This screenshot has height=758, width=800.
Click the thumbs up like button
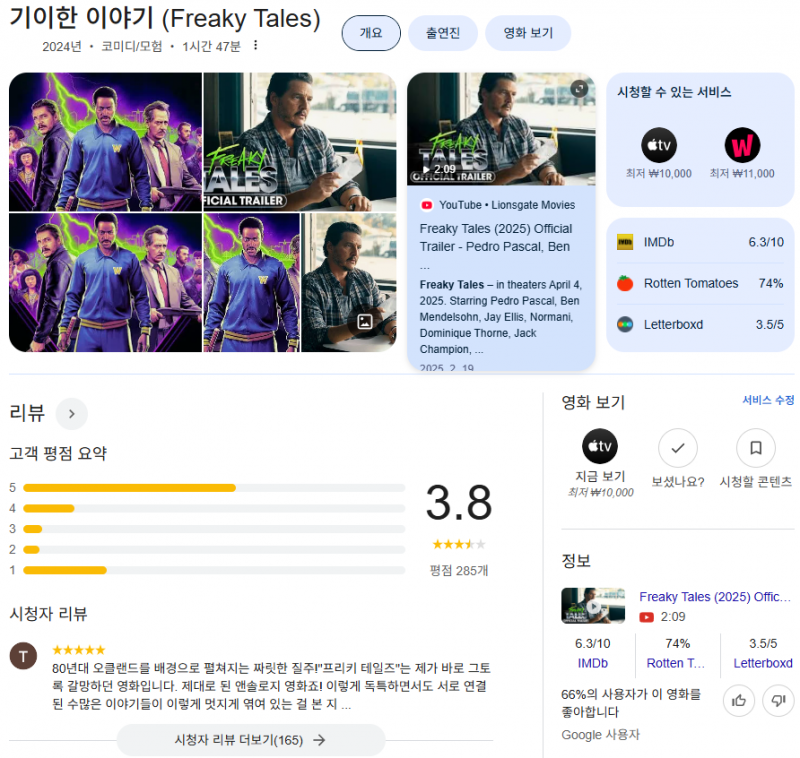click(x=739, y=701)
